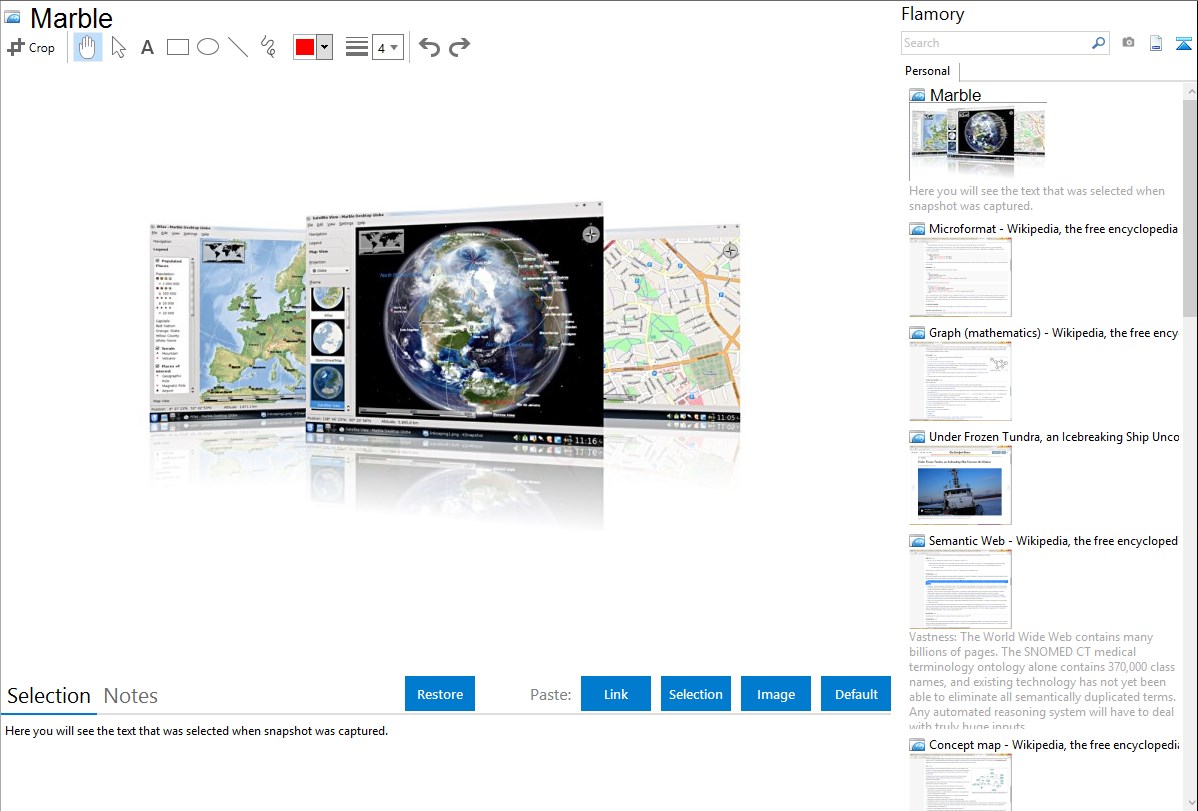
Task: Choose the freehand scribble tool
Action: point(268,47)
